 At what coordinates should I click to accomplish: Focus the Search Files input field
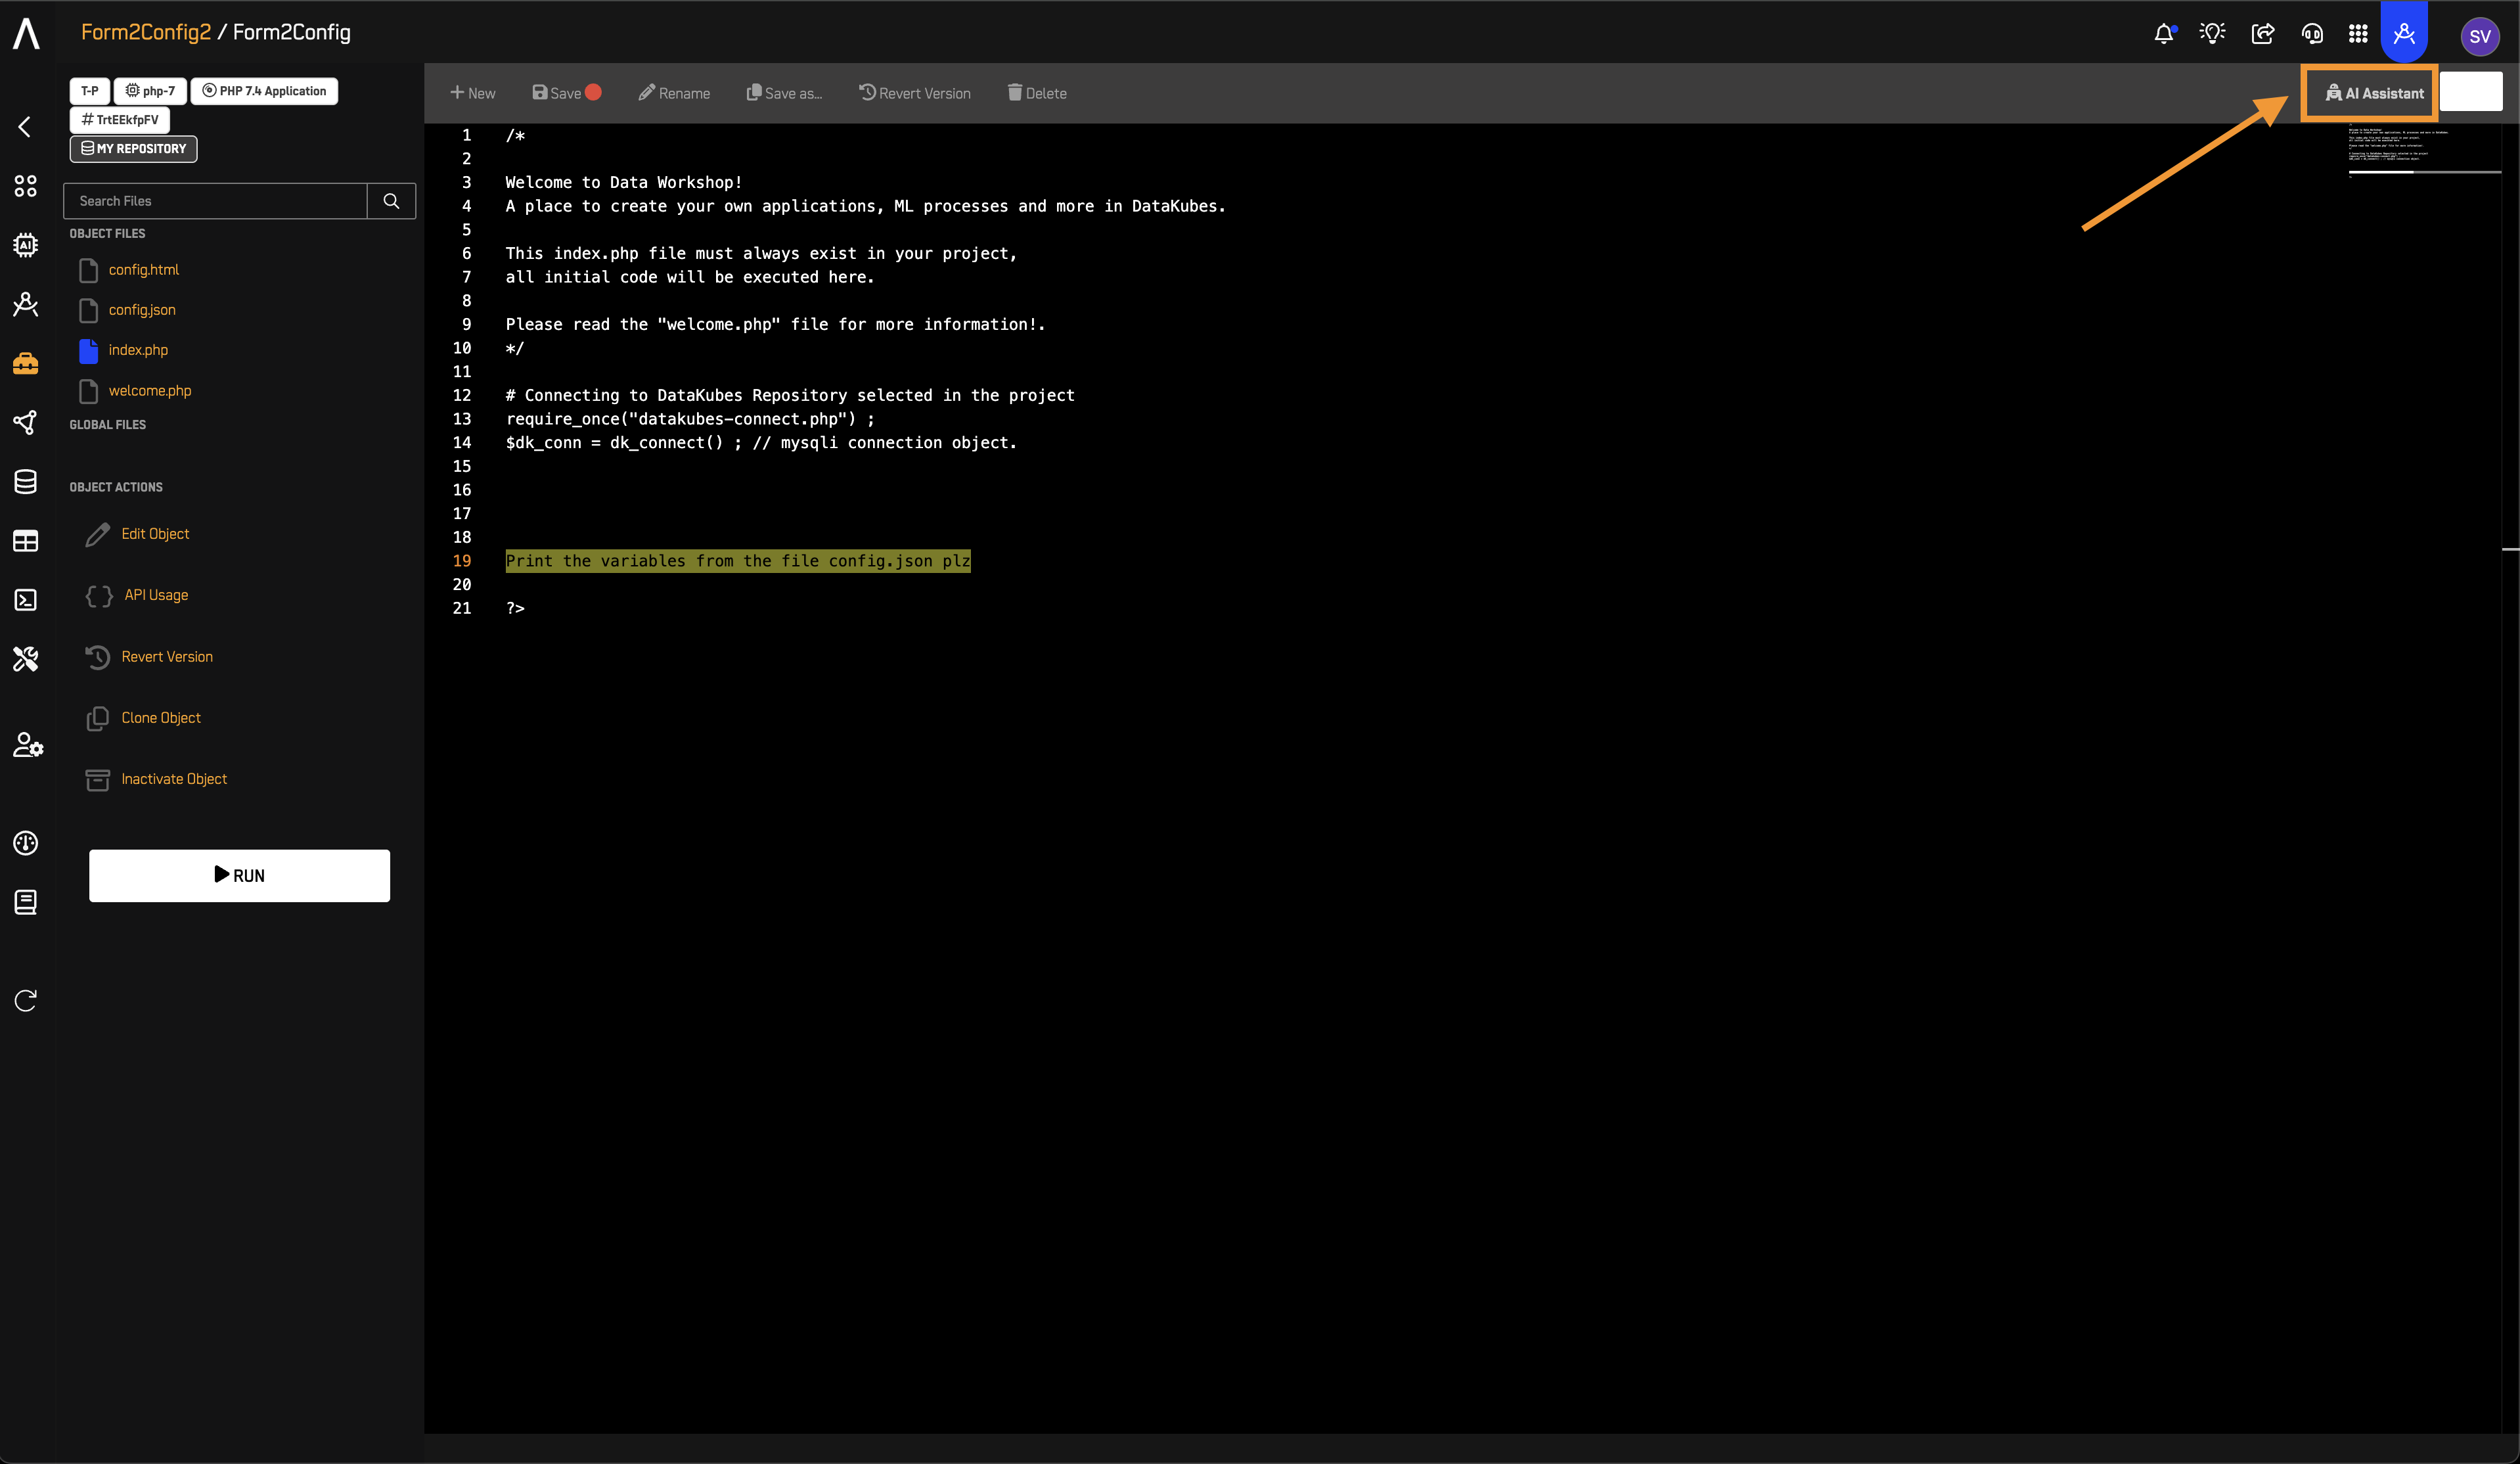click(215, 201)
